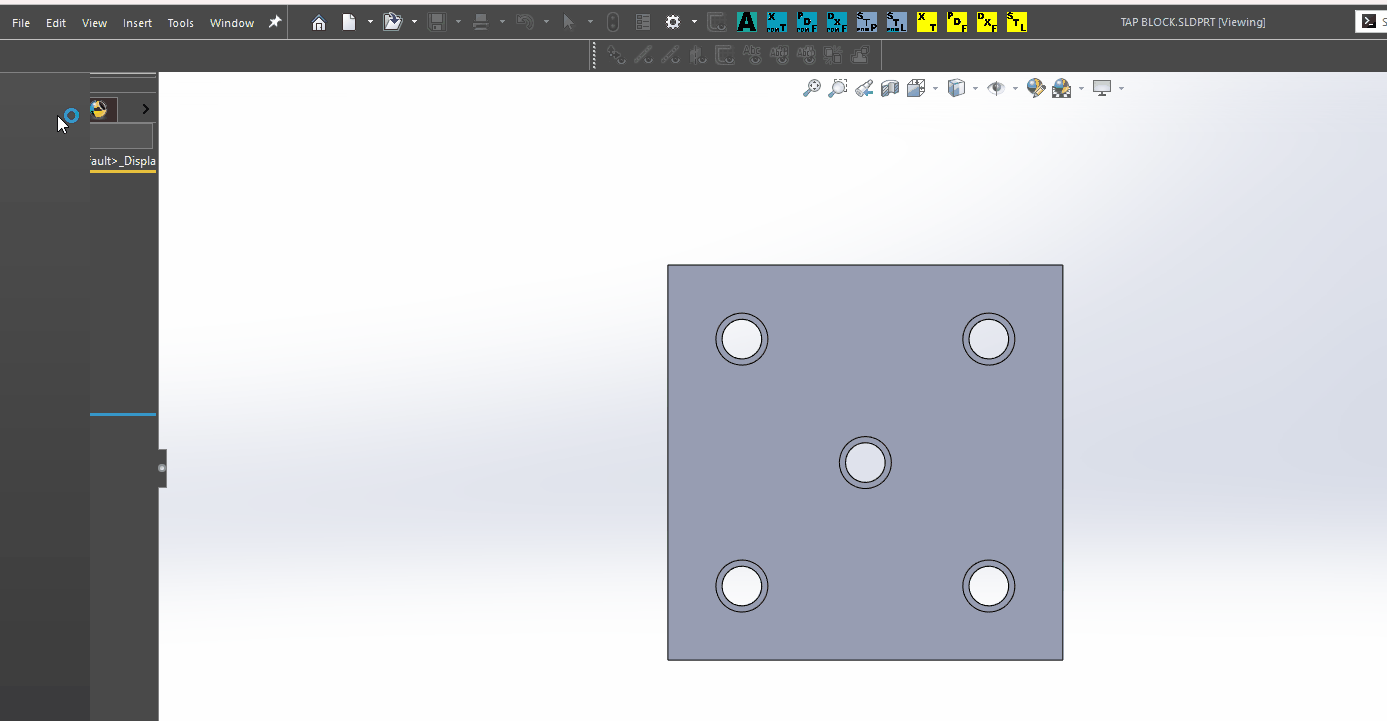Click the Zoom to Fit magnifier icon
The width and height of the screenshot is (1387, 721).
812,88
